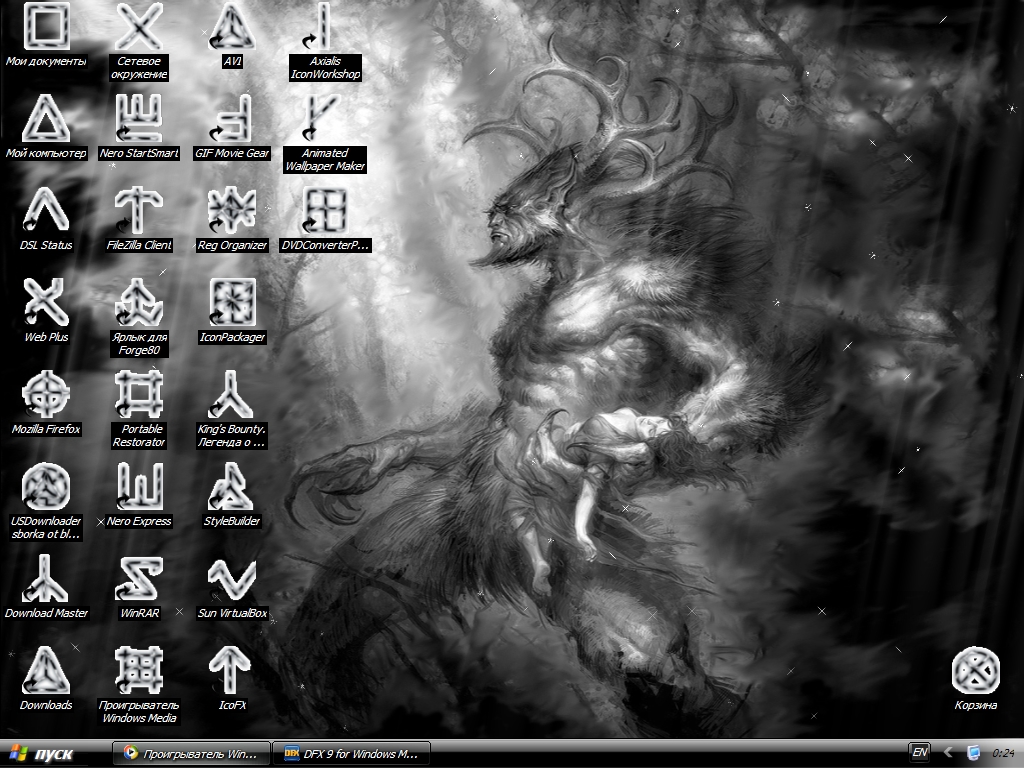Click the Sun VirtualBox shortcut
This screenshot has width=1024, height=768.
click(232, 579)
